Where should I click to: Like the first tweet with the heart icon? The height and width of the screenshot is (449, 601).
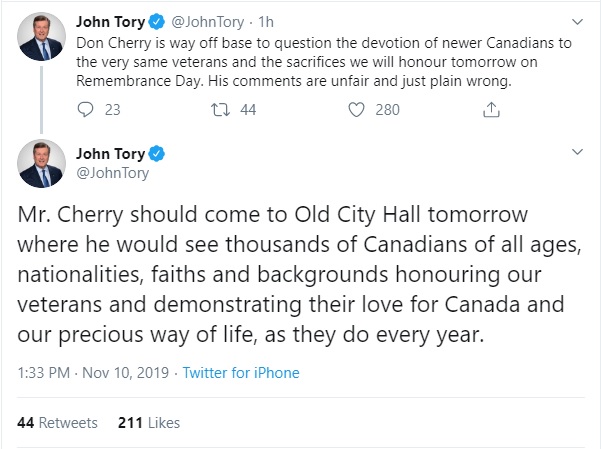pyautogui.click(x=355, y=110)
